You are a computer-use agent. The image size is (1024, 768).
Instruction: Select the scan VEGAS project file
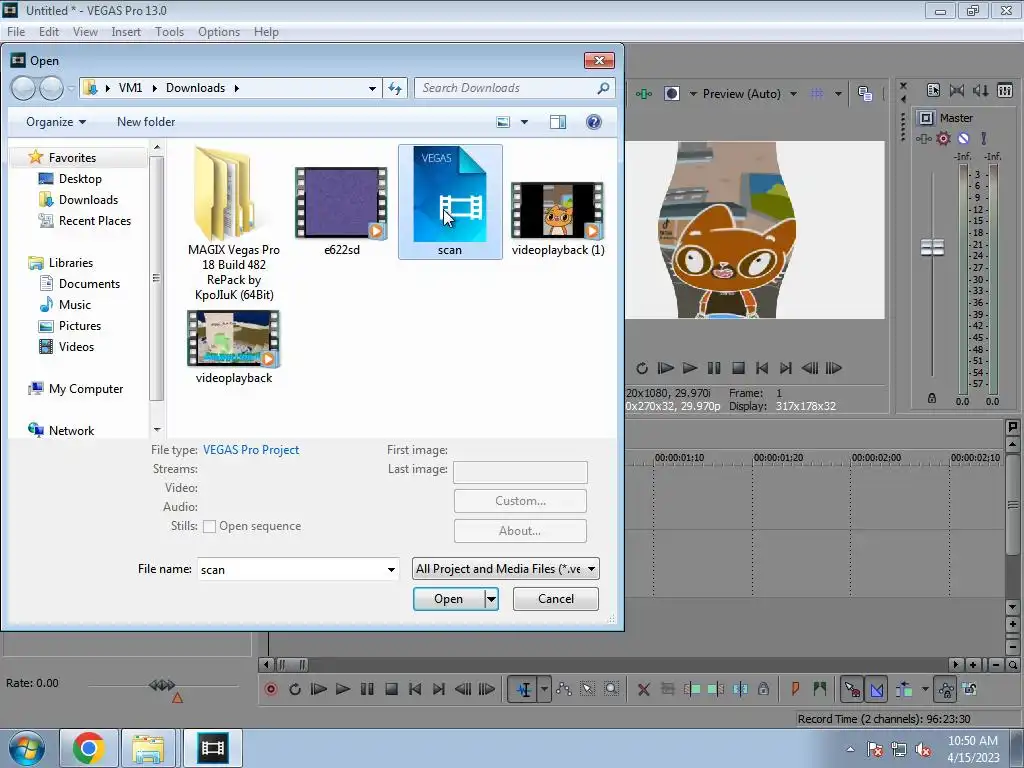click(450, 201)
